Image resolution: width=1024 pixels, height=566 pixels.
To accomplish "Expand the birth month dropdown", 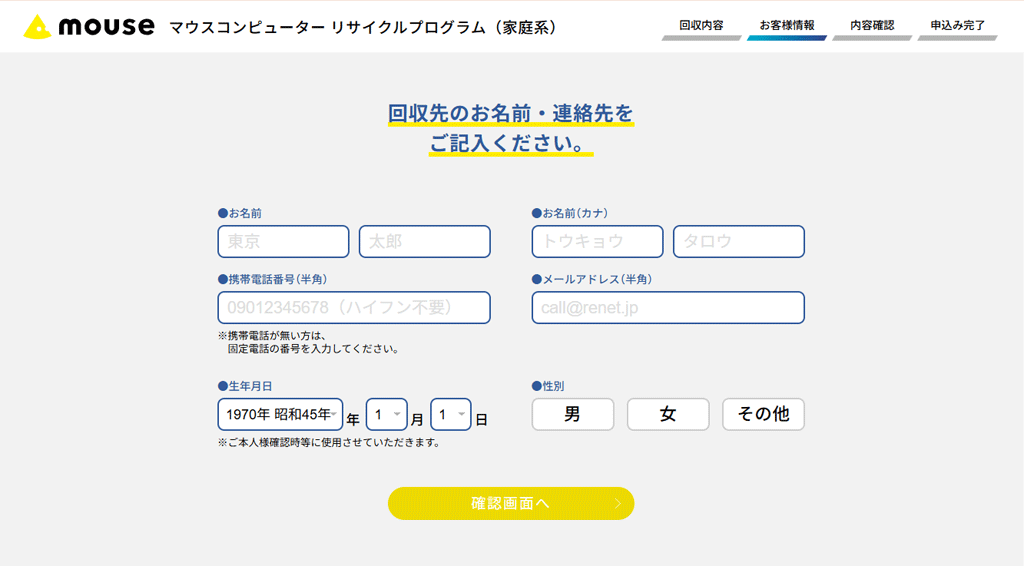I will pyautogui.click(x=386, y=414).
